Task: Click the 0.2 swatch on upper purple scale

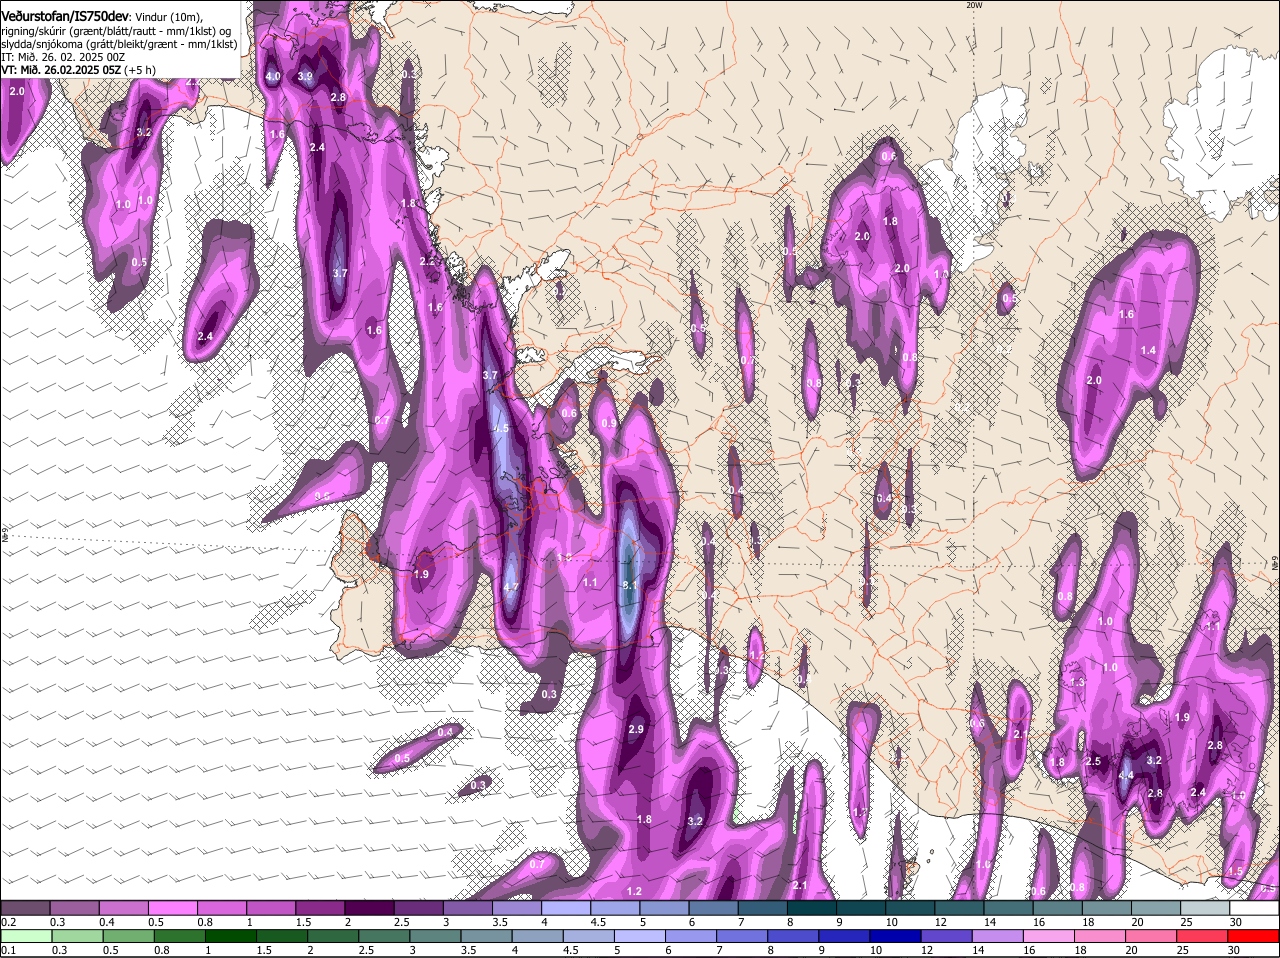Action: tap(25, 907)
